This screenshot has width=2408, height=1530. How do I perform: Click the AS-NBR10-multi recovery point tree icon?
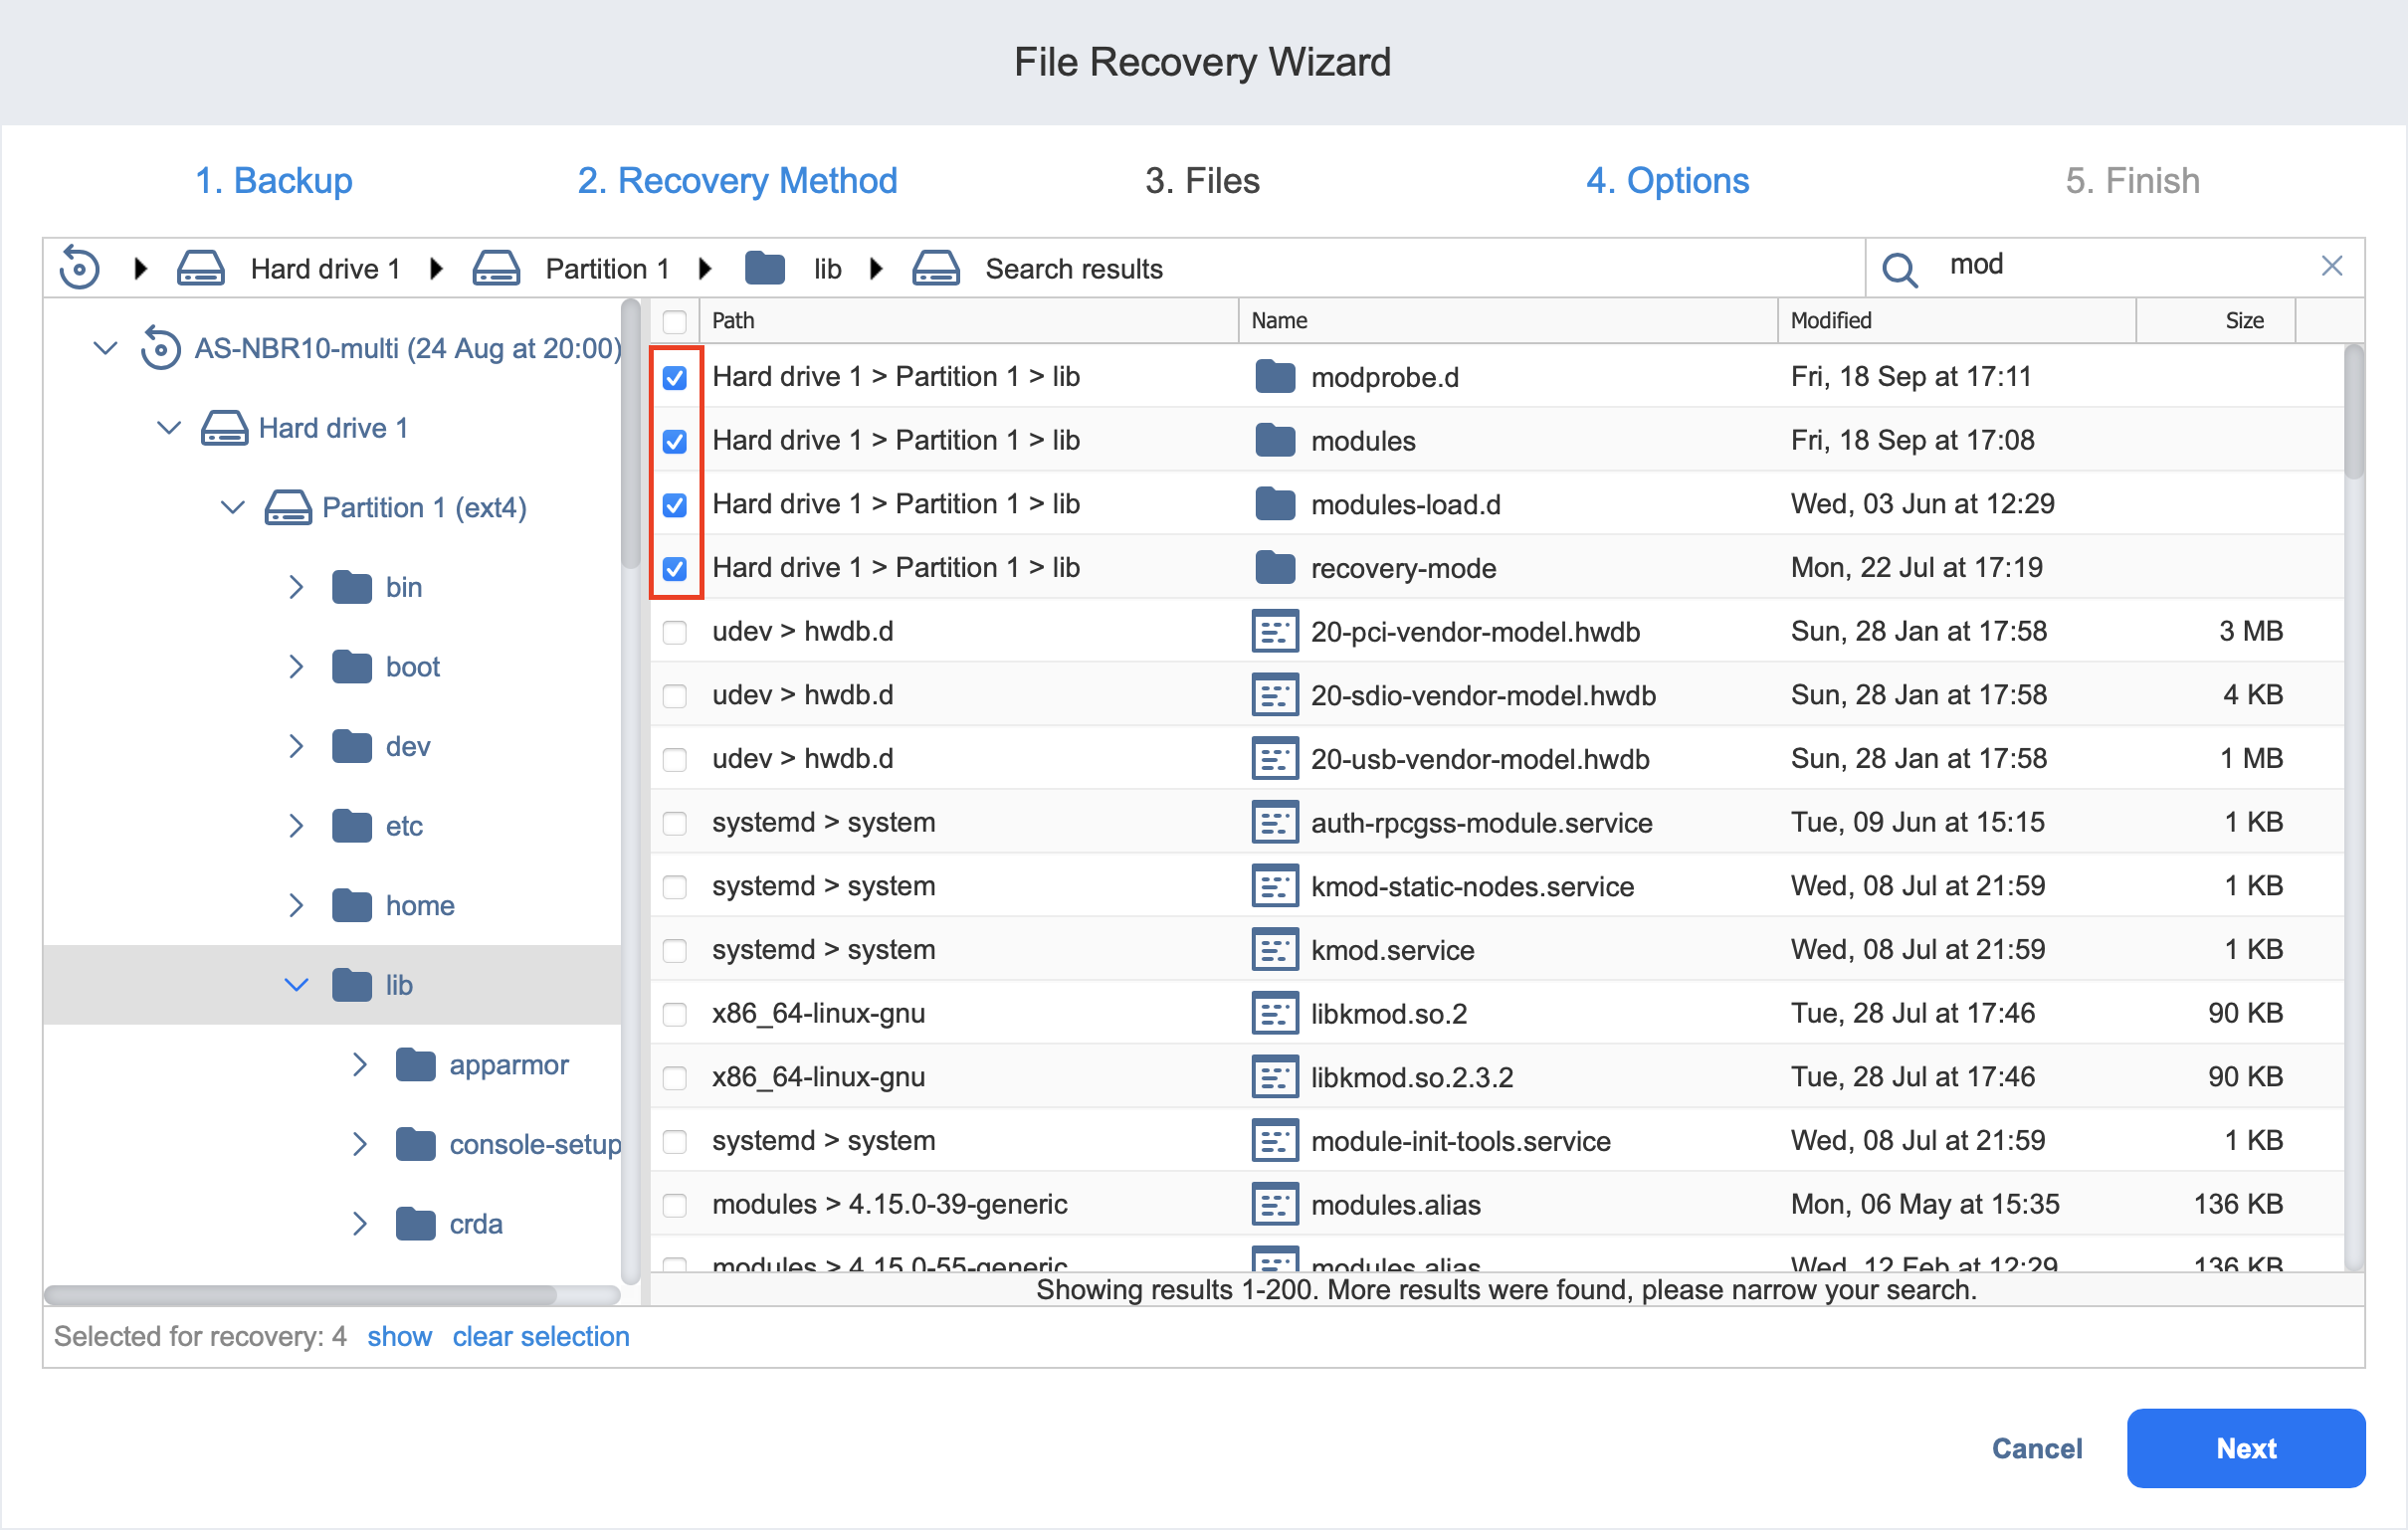(160, 348)
